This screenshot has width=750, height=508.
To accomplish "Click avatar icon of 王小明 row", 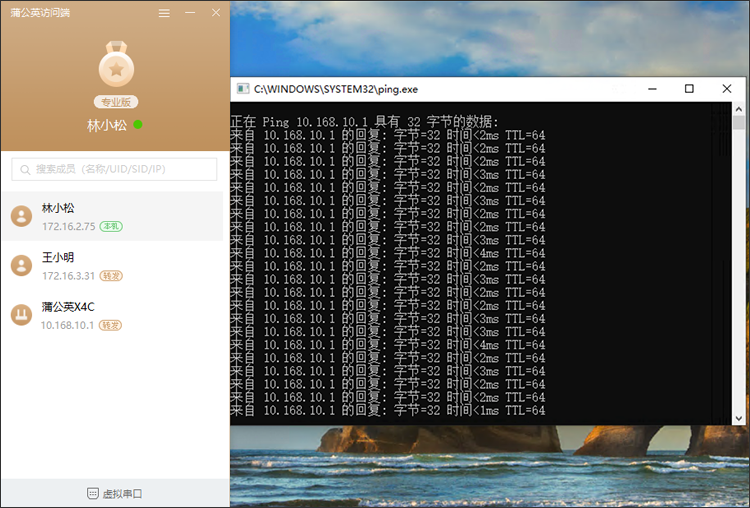I will 22,265.
